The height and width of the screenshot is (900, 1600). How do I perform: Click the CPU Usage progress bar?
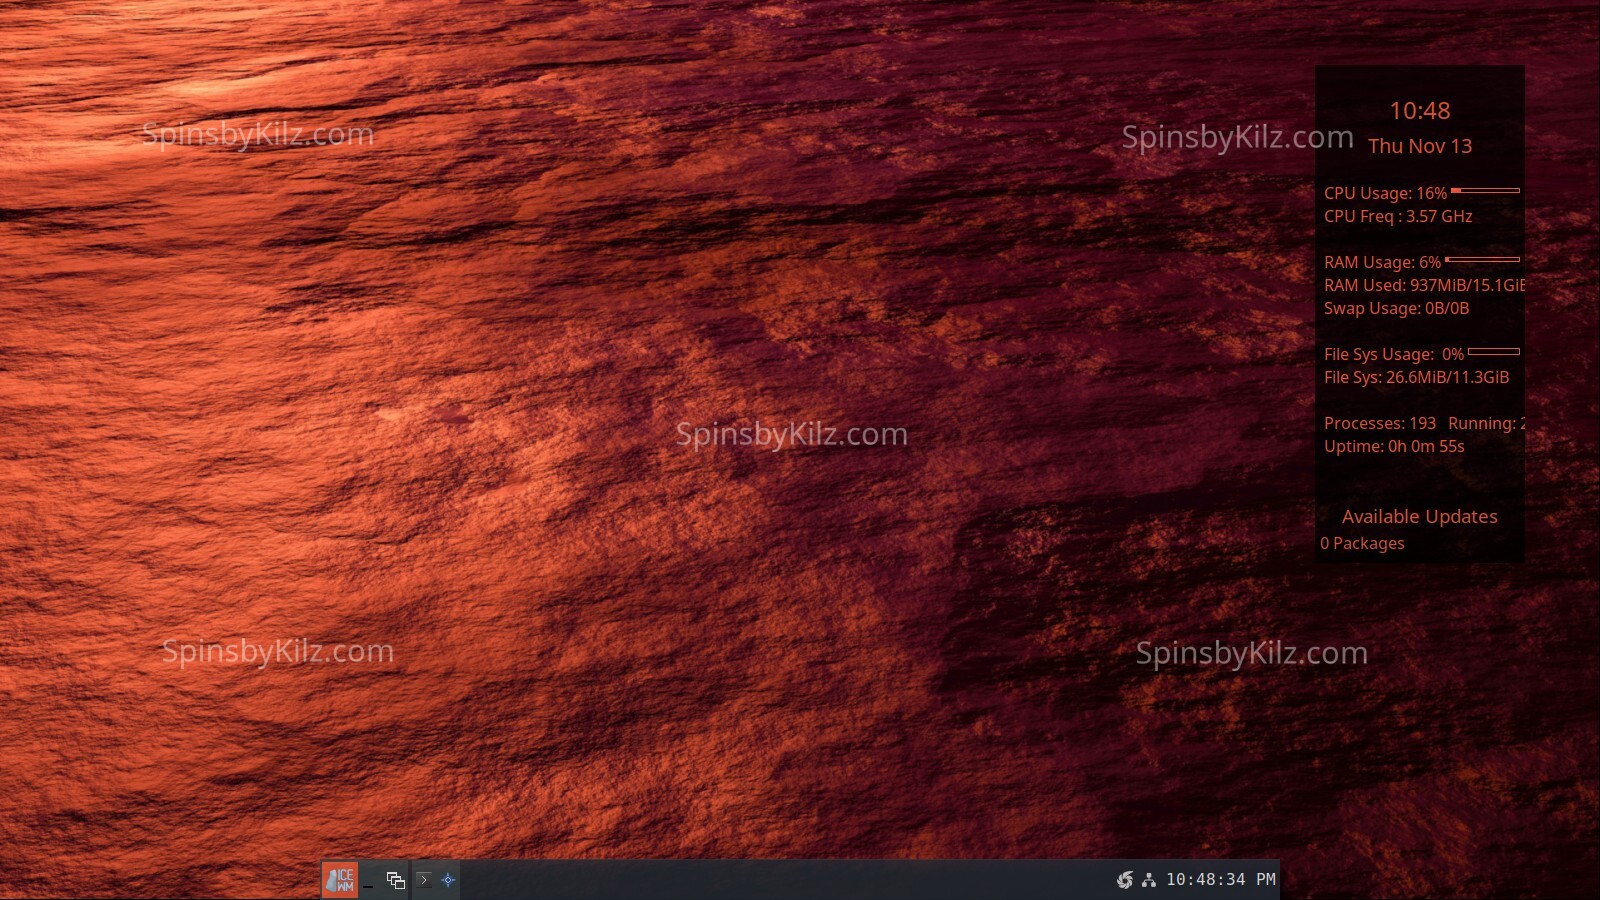(1485, 190)
